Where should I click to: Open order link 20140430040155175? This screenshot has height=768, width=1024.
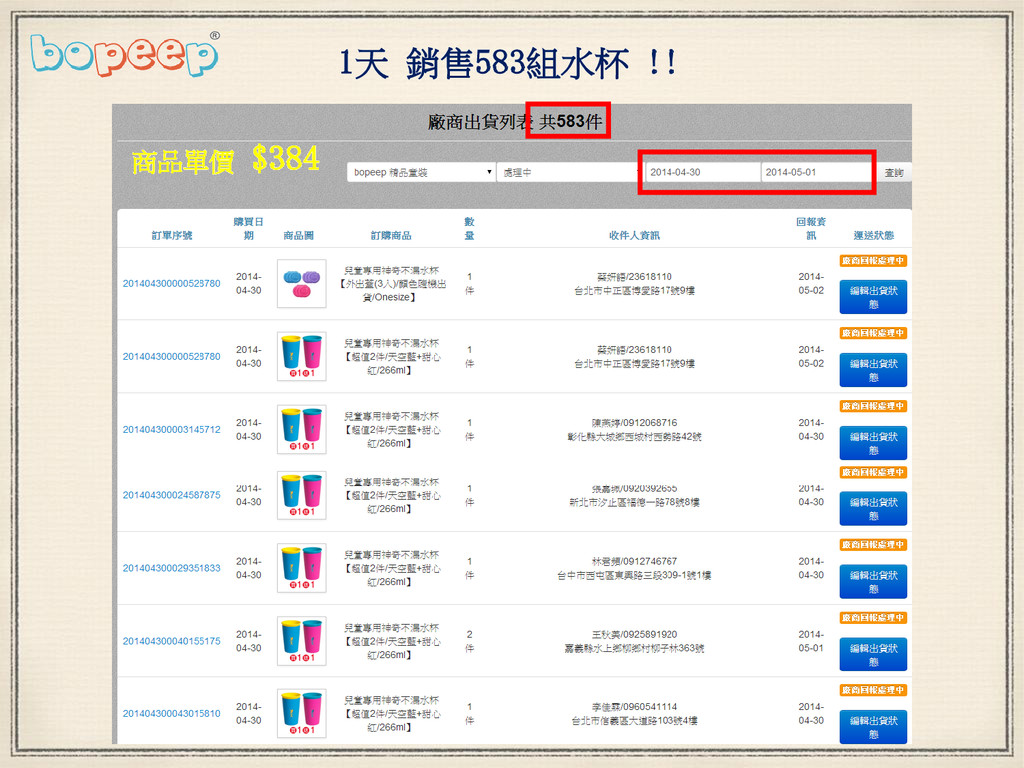[172, 641]
